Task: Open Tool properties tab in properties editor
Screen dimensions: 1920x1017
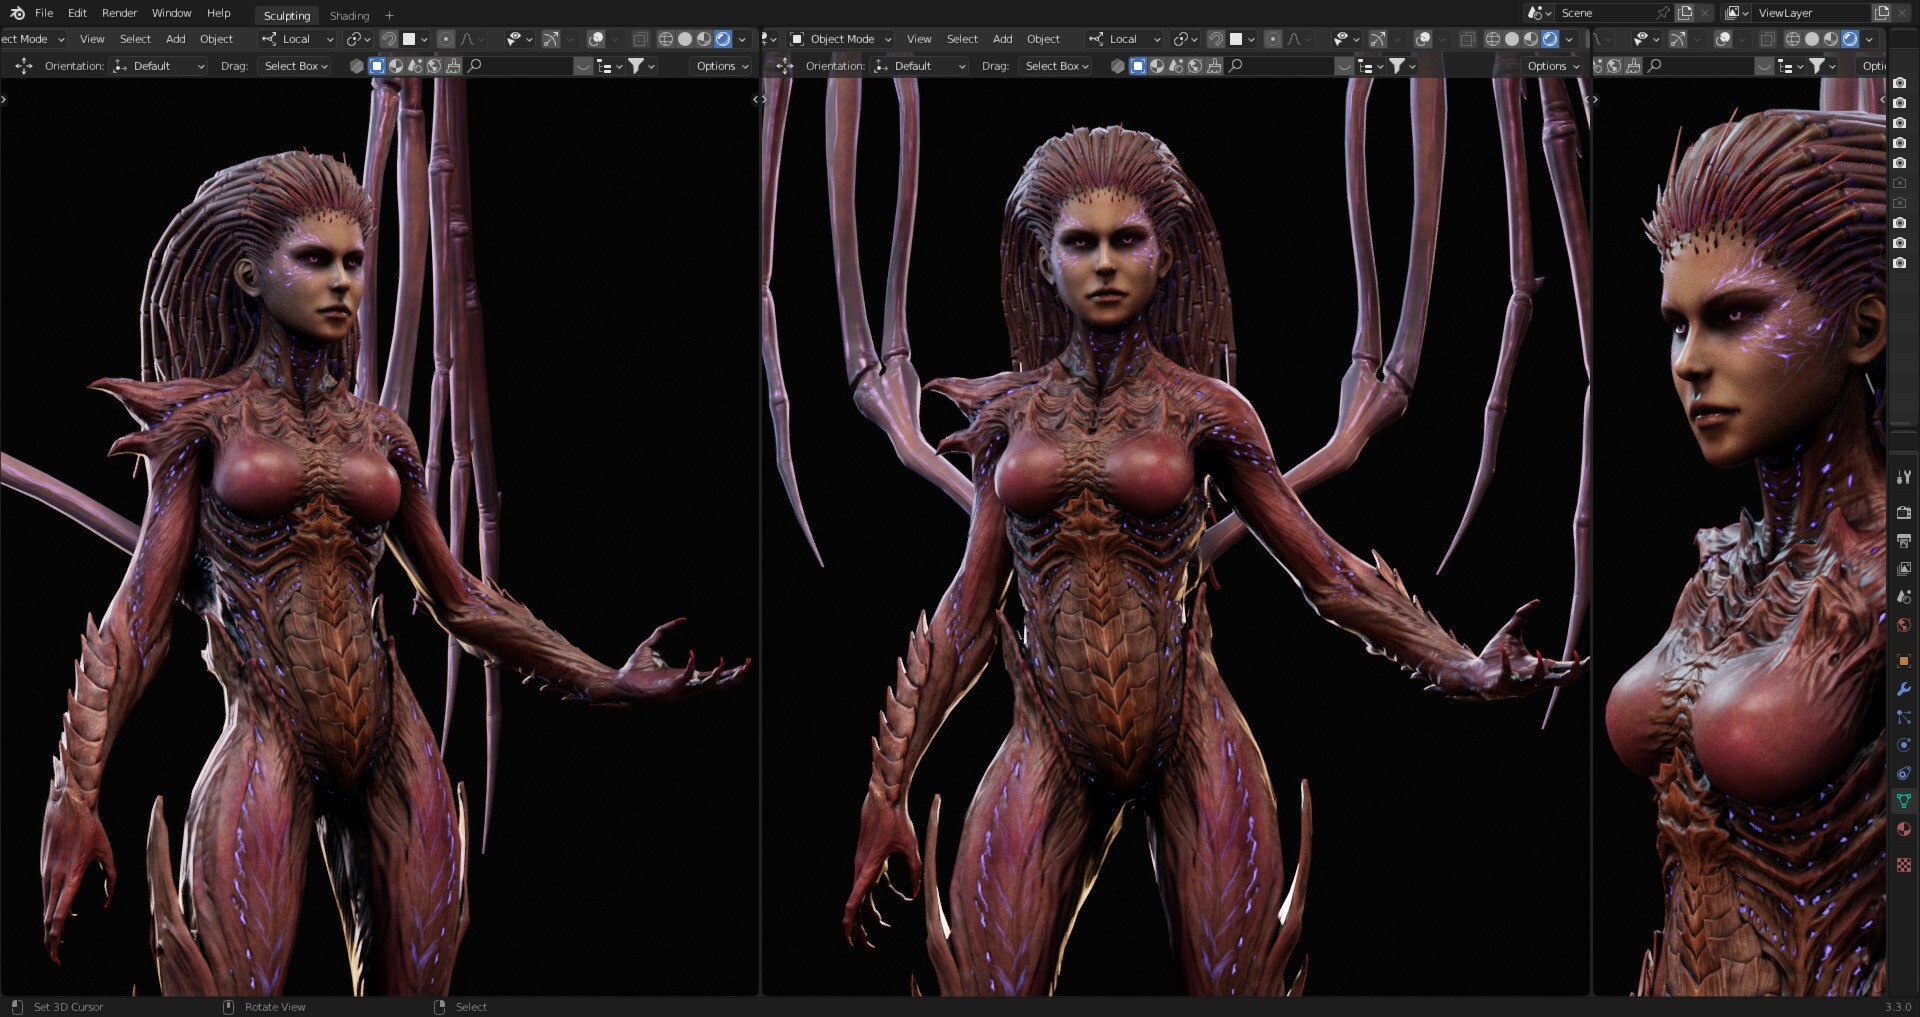Action: tap(1904, 477)
